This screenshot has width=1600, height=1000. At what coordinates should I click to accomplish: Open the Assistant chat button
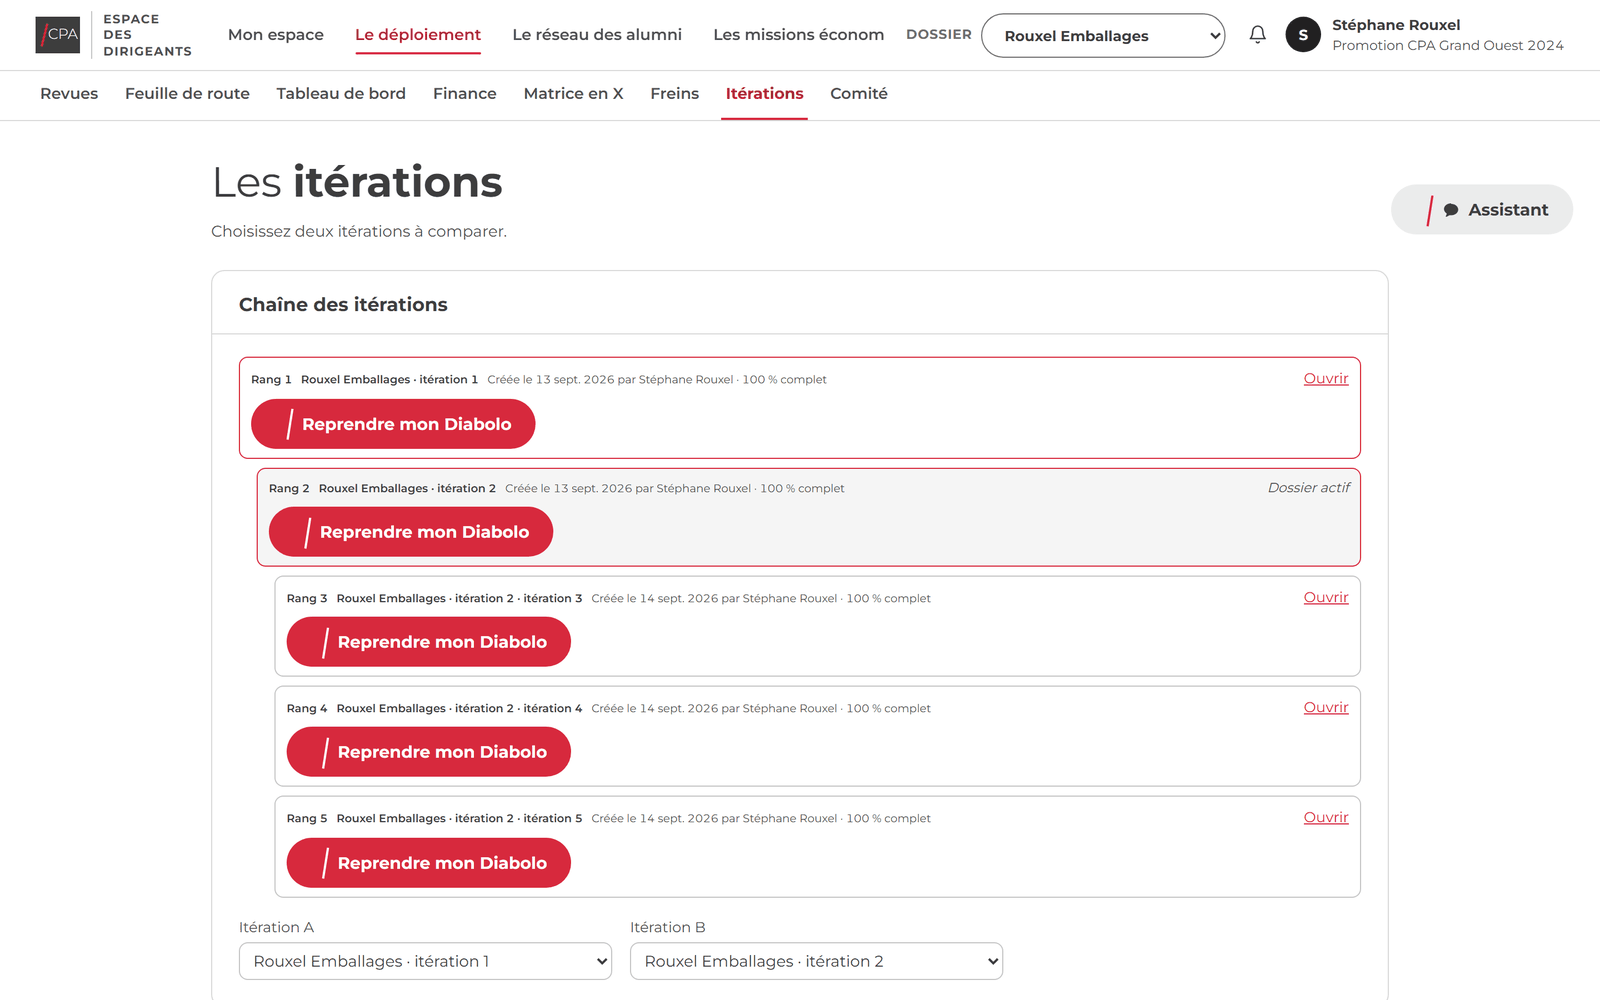tap(1481, 210)
